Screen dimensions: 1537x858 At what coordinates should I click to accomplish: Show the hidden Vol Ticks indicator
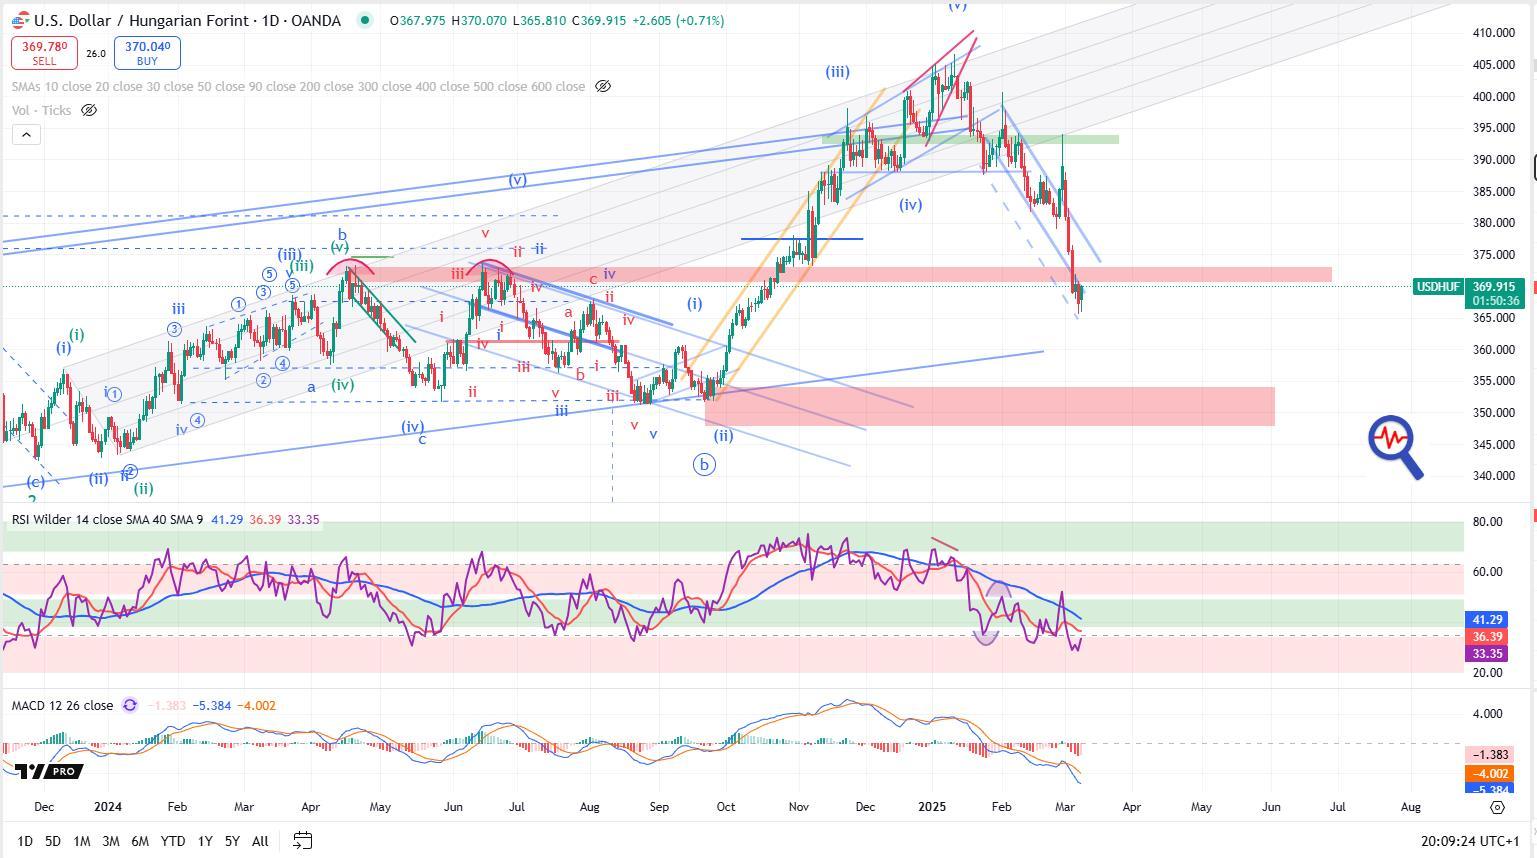pyautogui.click(x=88, y=111)
